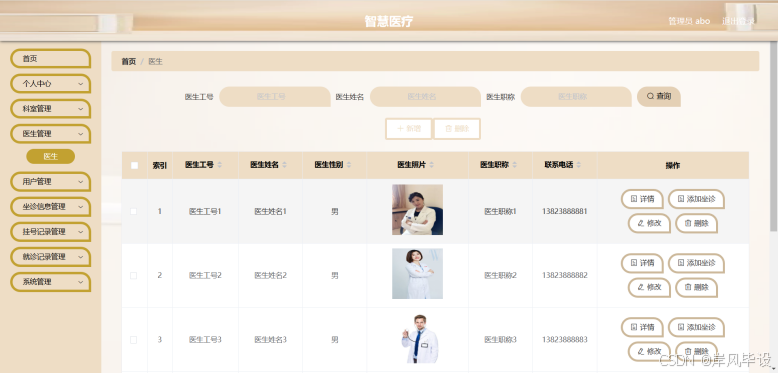This screenshot has height=374, width=778.
Task: Click the 查询 search button
Action: [658, 96]
